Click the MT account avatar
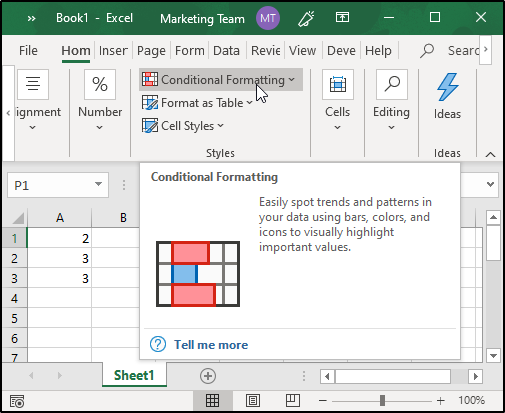This screenshot has height=413, width=505. [268, 18]
